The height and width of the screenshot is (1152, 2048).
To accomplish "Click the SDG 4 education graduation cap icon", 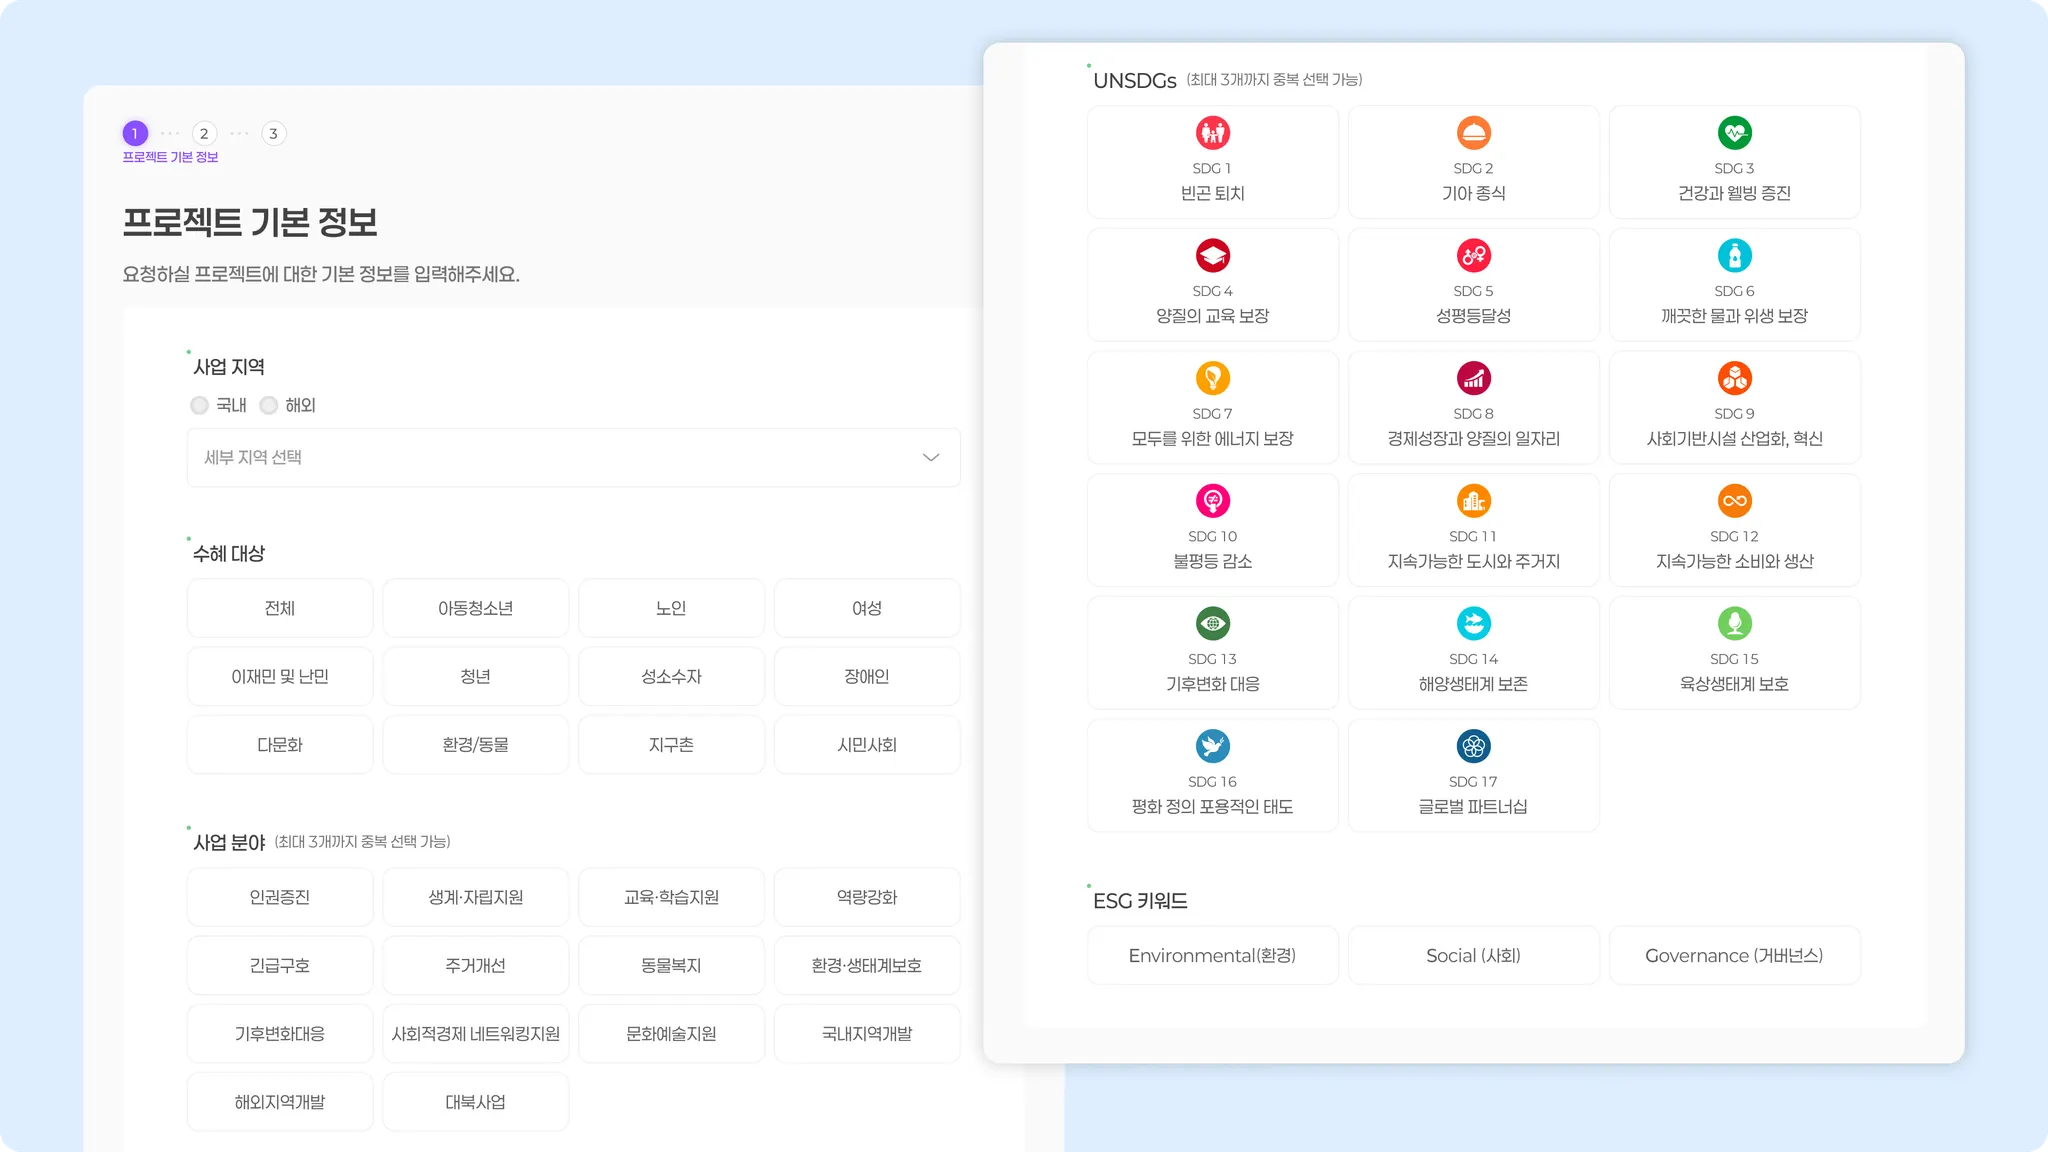I will (x=1212, y=255).
